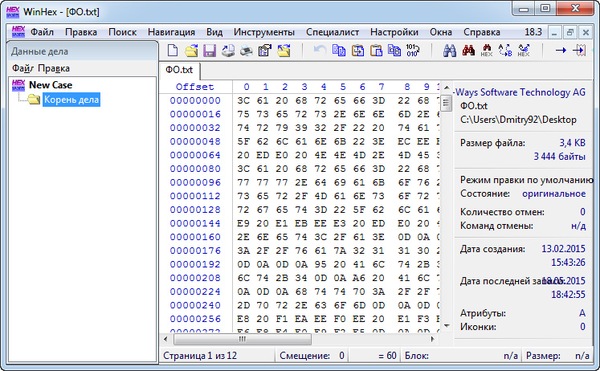Open the main Правка menu beside Поиск
The height and width of the screenshot is (371, 600).
point(81,32)
